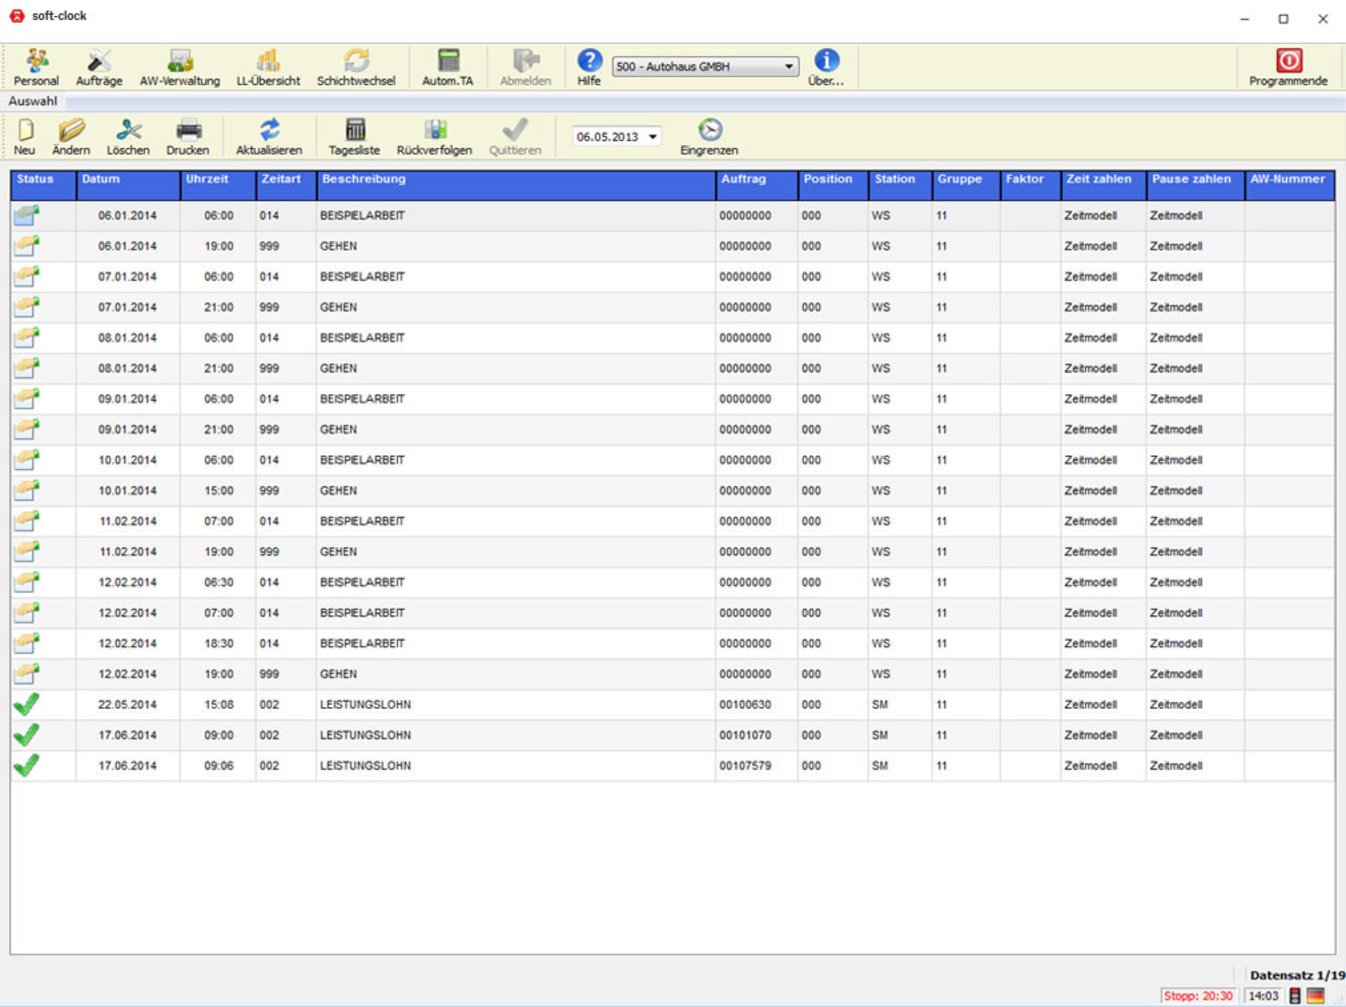Click the Ändern folder icon
Image resolution: width=1346 pixels, height=1007 pixels.
coord(71,129)
